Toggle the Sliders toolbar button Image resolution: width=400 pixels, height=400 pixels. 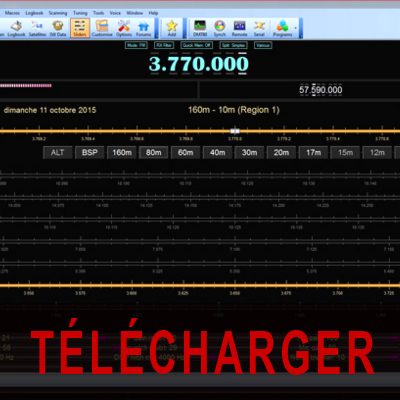coord(80,28)
